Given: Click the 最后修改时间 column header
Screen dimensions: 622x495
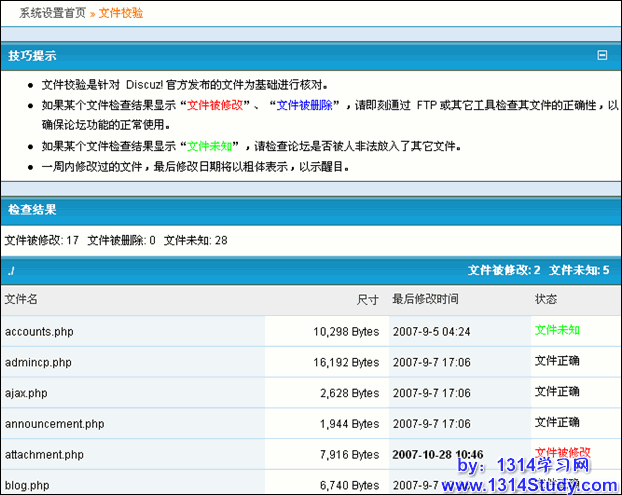Looking at the screenshot, I should [426, 299].
